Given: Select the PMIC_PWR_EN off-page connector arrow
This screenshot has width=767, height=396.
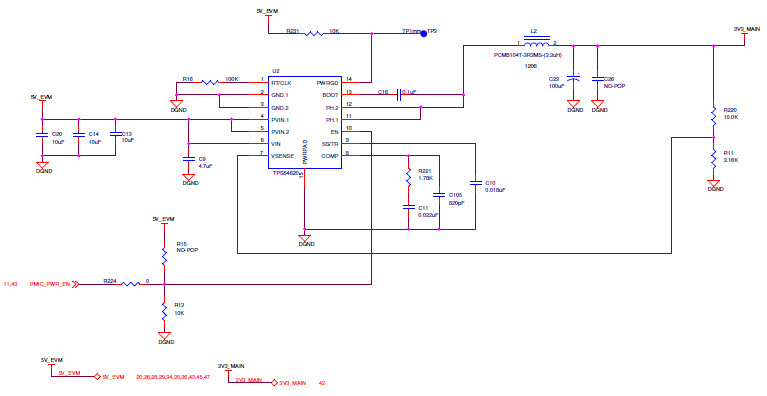Looking at the screenshot, I should 75,284.
